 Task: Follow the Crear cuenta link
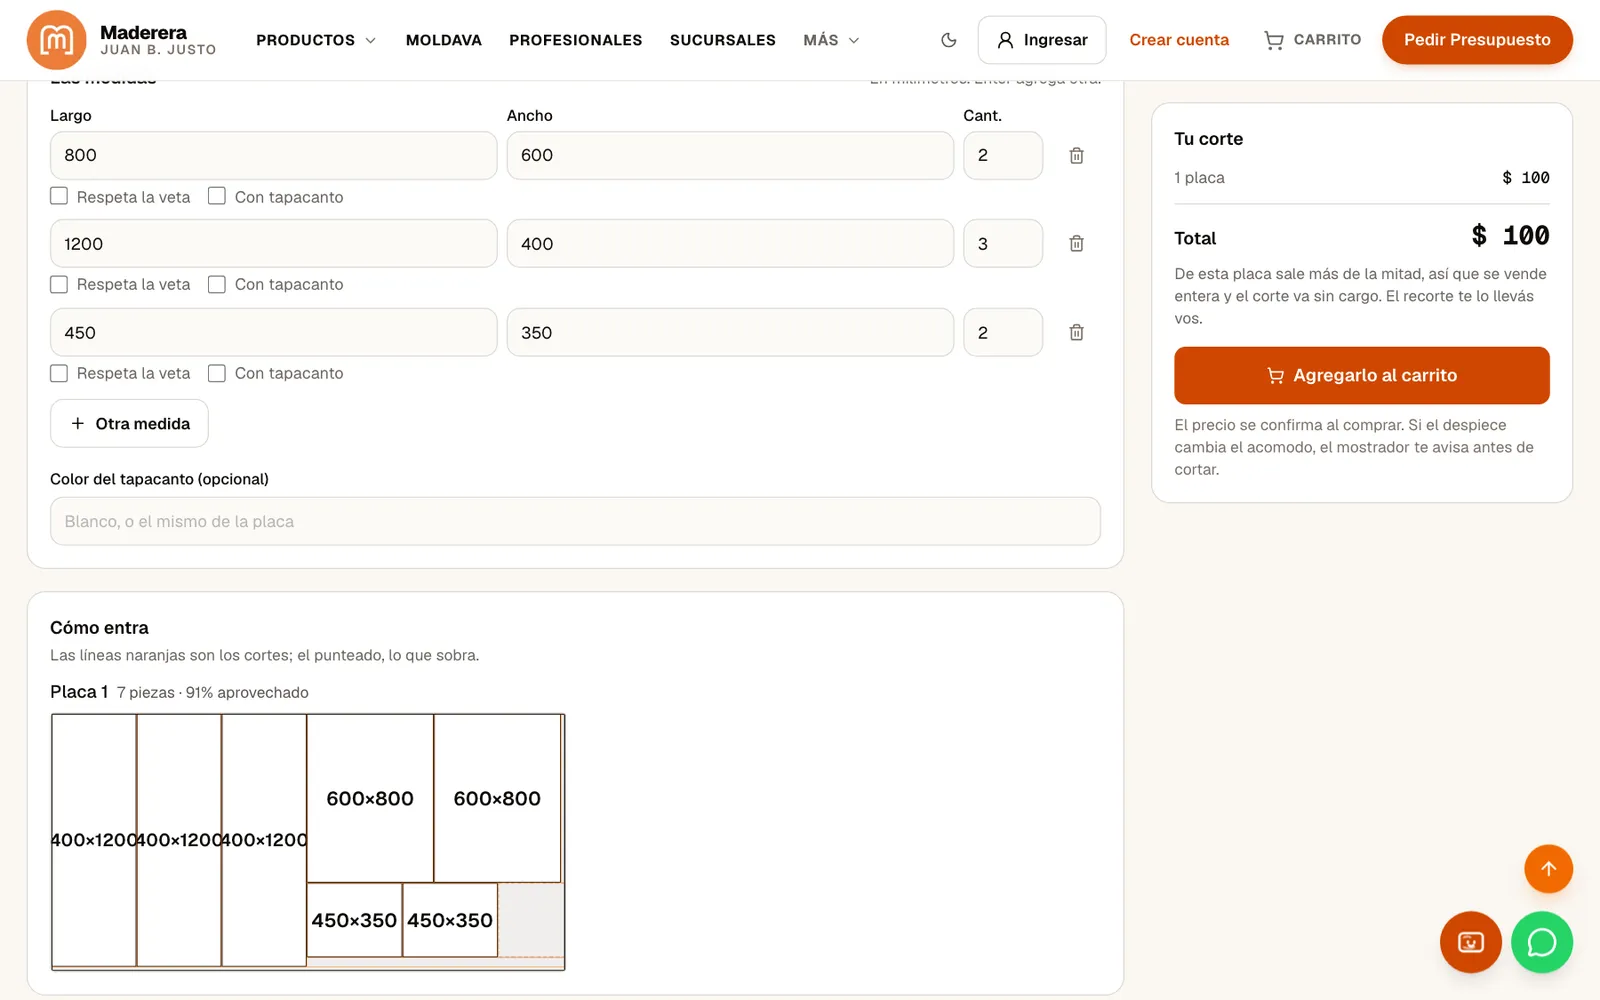tap(1179, 40)
